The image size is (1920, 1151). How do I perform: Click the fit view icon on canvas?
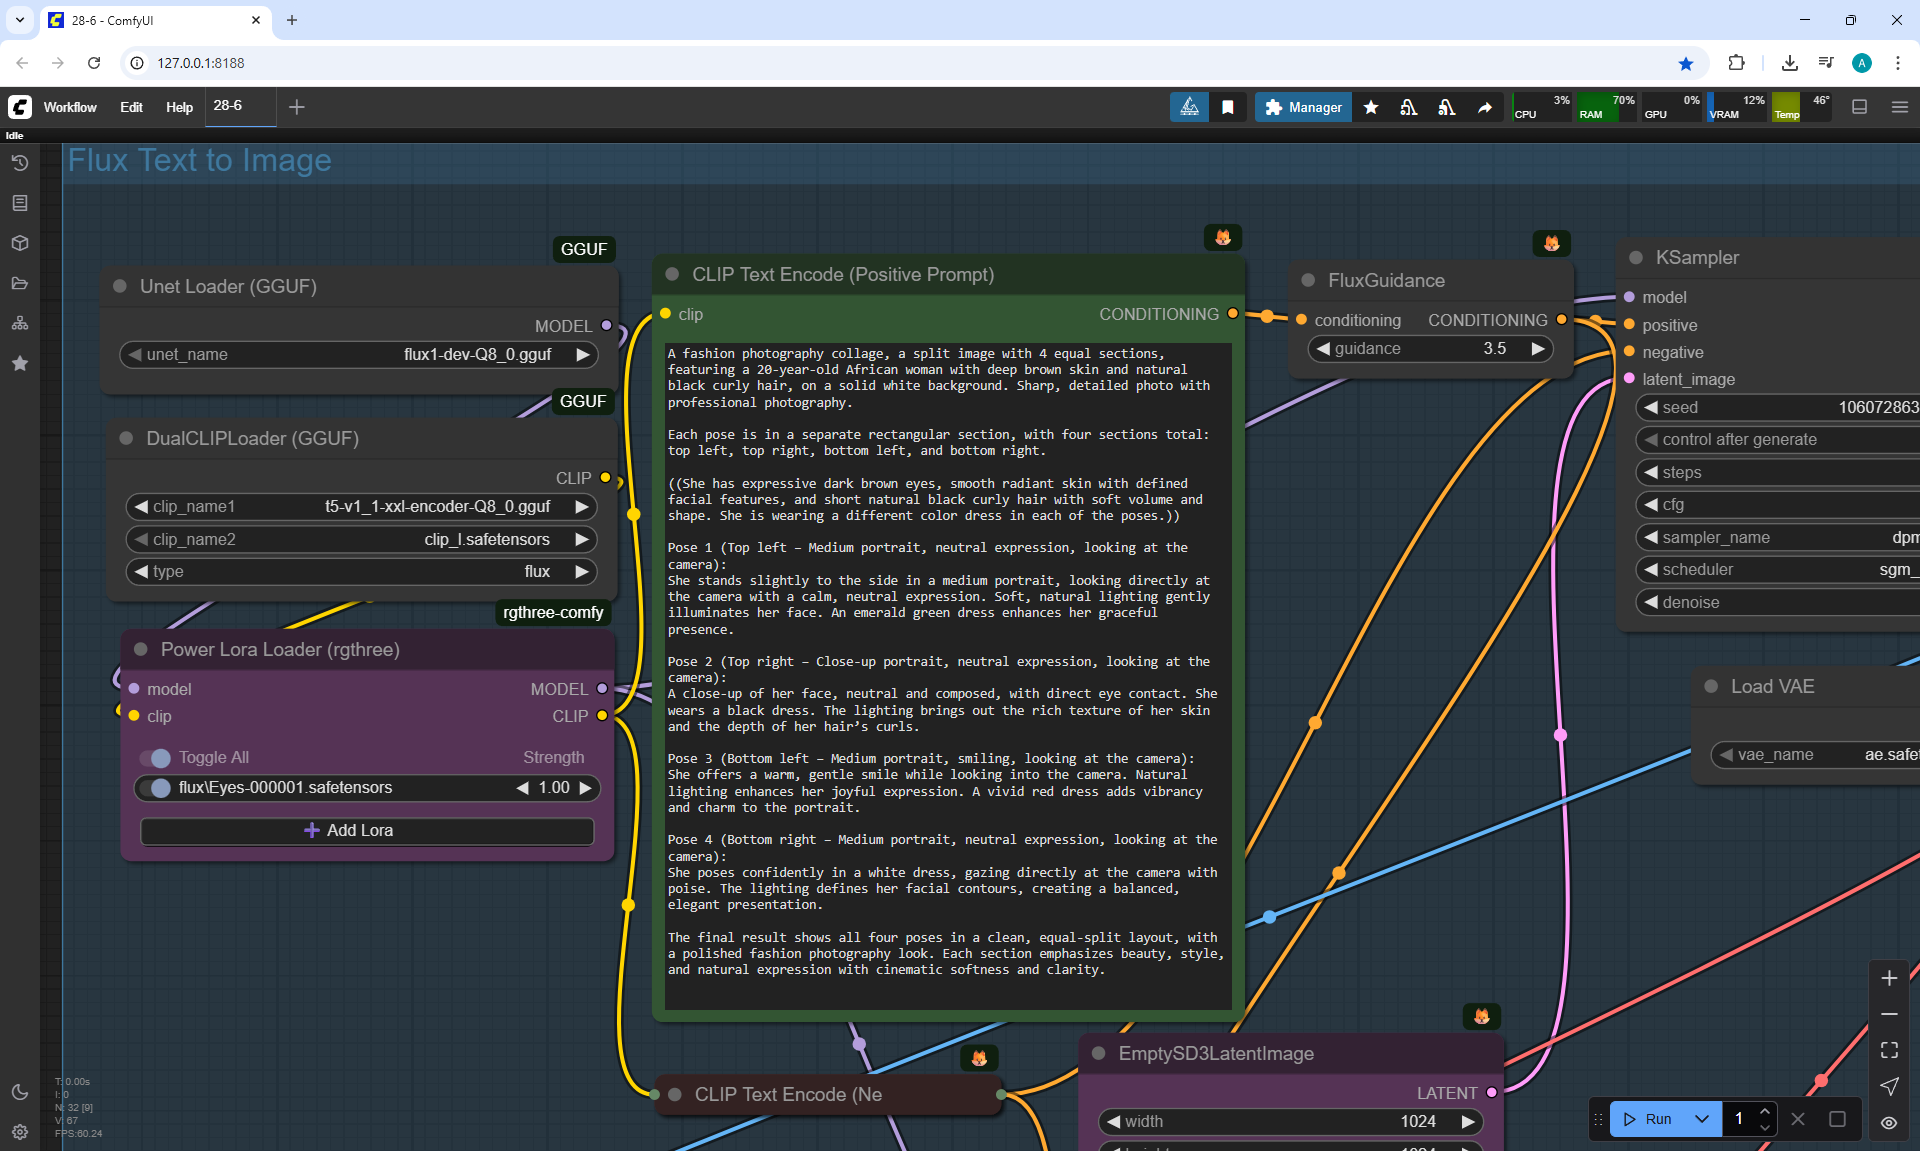[1889, 1050]
